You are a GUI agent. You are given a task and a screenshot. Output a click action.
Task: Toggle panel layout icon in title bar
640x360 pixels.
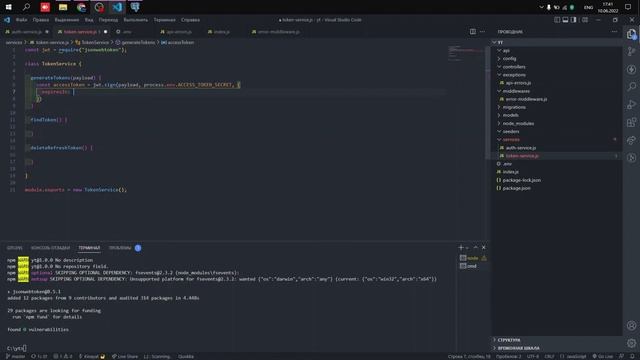[565, 20]
